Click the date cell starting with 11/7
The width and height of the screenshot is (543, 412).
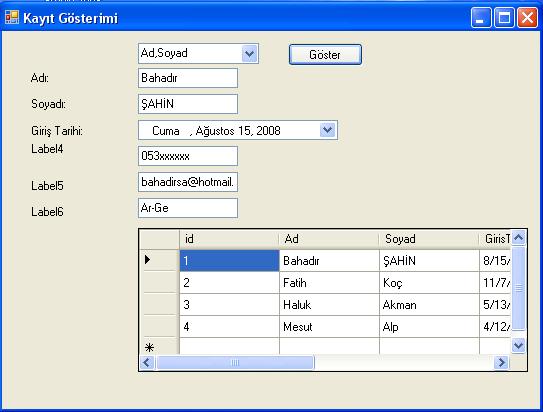pyautogui.click(x=495, y=283)
